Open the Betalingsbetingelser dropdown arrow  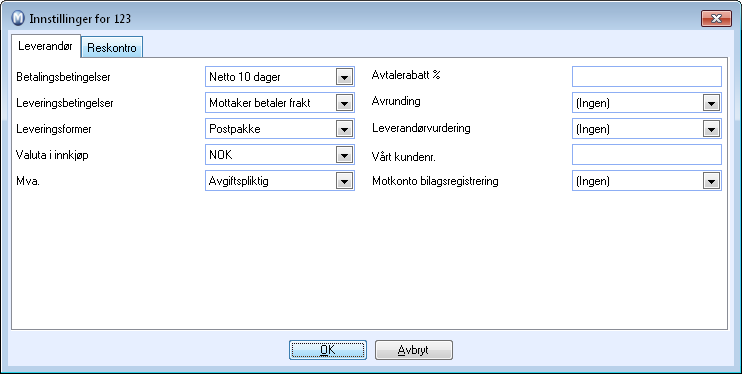[x=344, y=77]
